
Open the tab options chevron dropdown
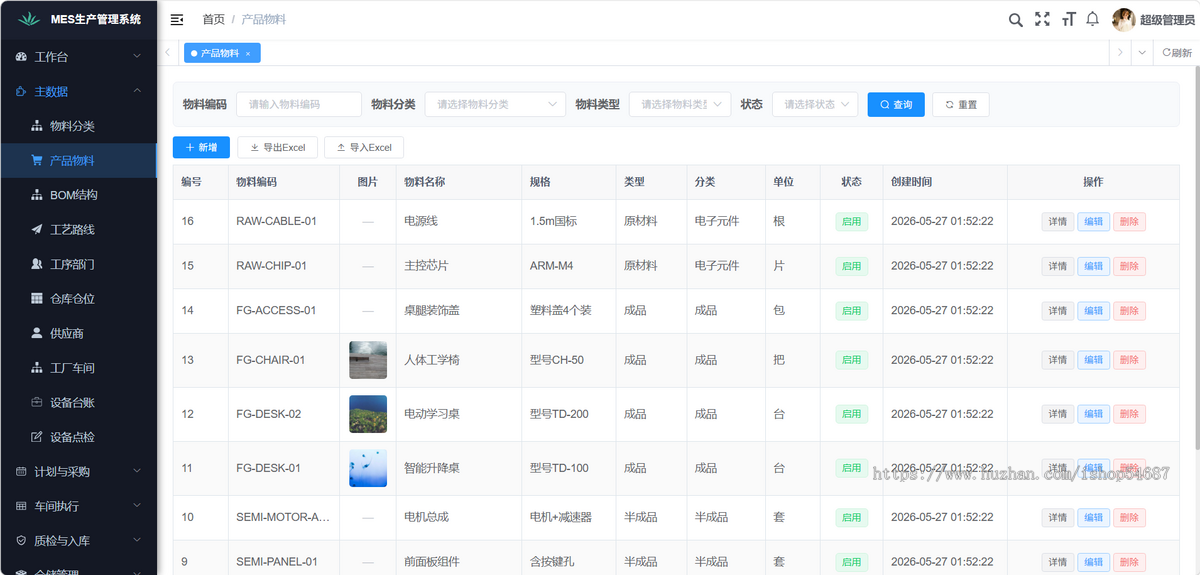(1142, 53)
